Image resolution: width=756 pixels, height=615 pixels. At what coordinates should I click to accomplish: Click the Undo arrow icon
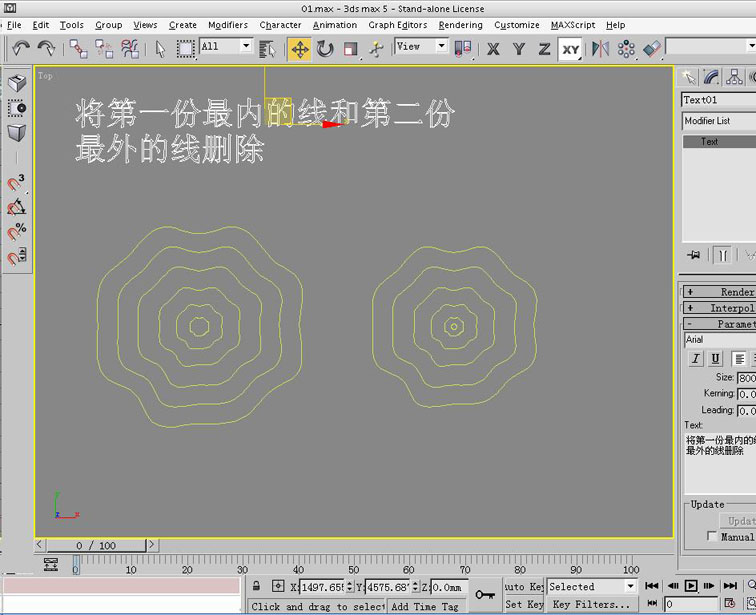[x=21, y=48]
